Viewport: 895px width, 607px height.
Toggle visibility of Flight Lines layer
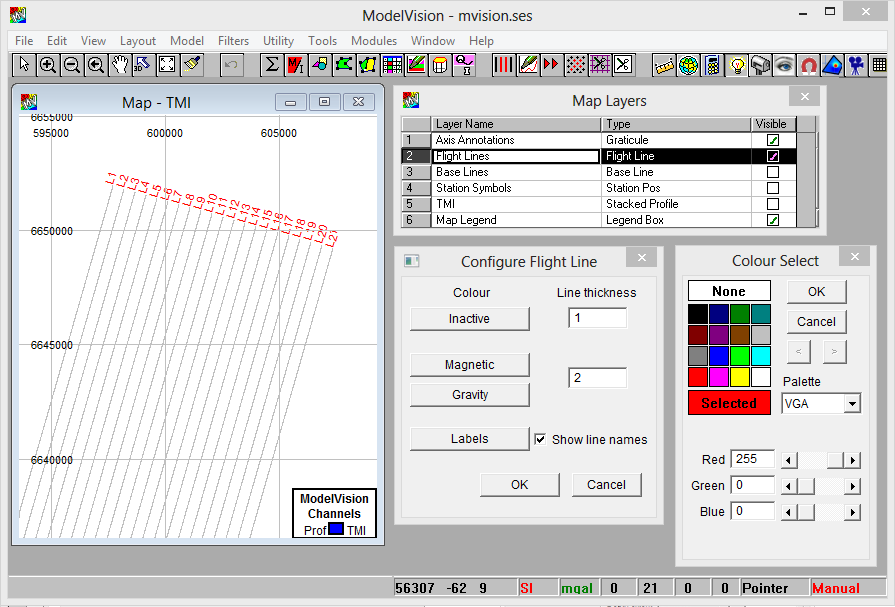coord(773,156)
